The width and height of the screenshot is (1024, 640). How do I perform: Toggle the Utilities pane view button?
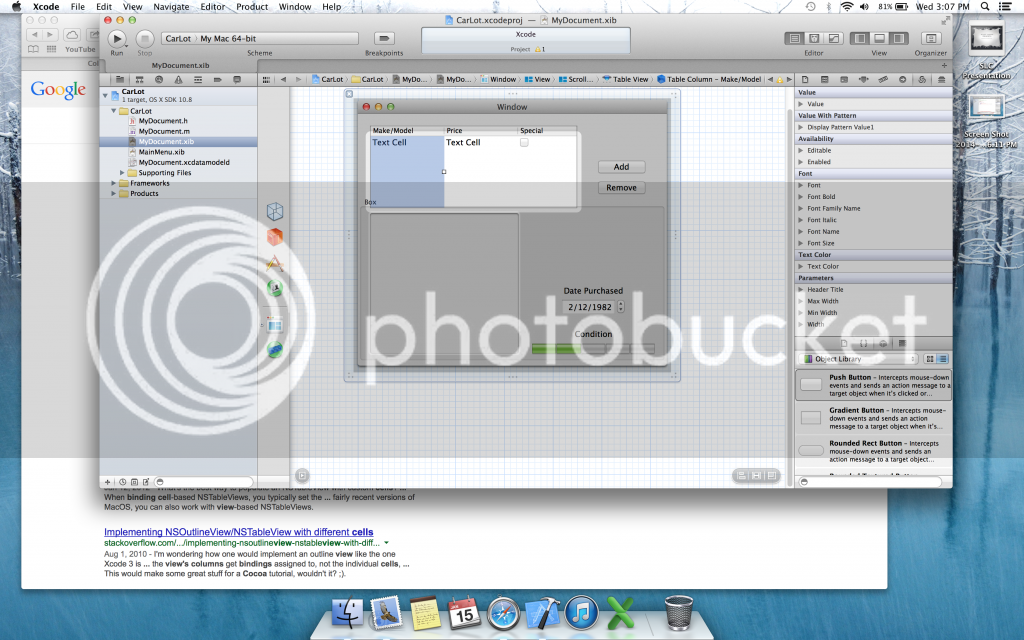(899, 39)
